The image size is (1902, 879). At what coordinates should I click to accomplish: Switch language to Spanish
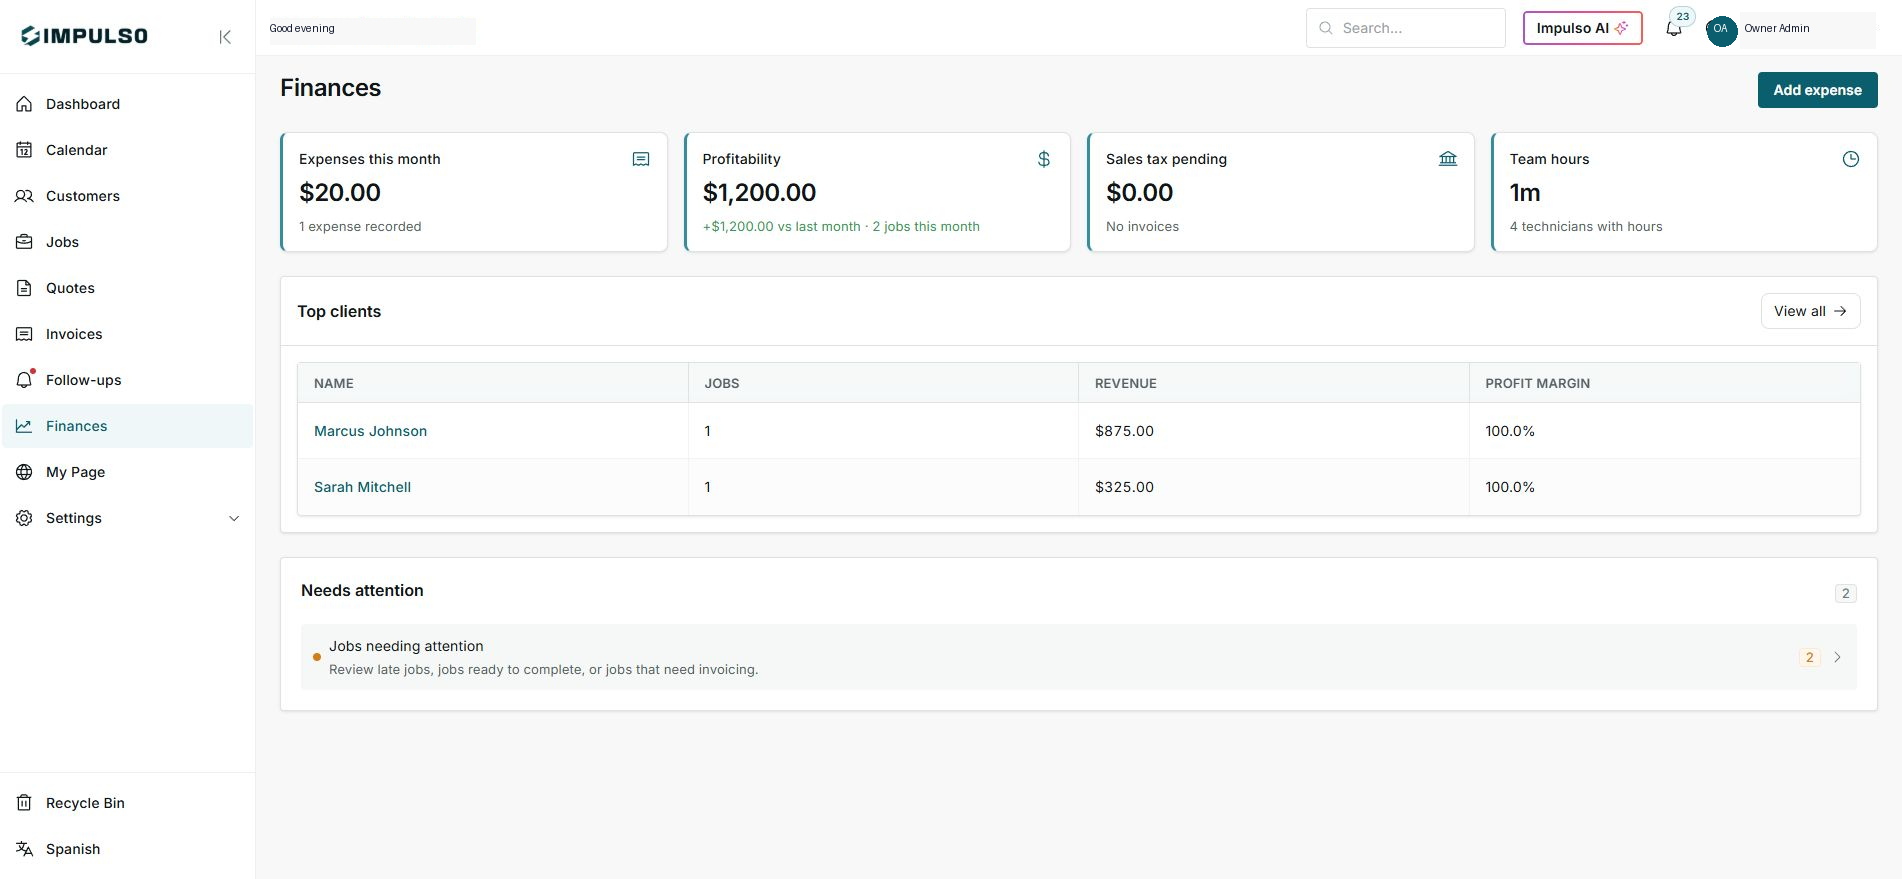click(x=127, y=849)
